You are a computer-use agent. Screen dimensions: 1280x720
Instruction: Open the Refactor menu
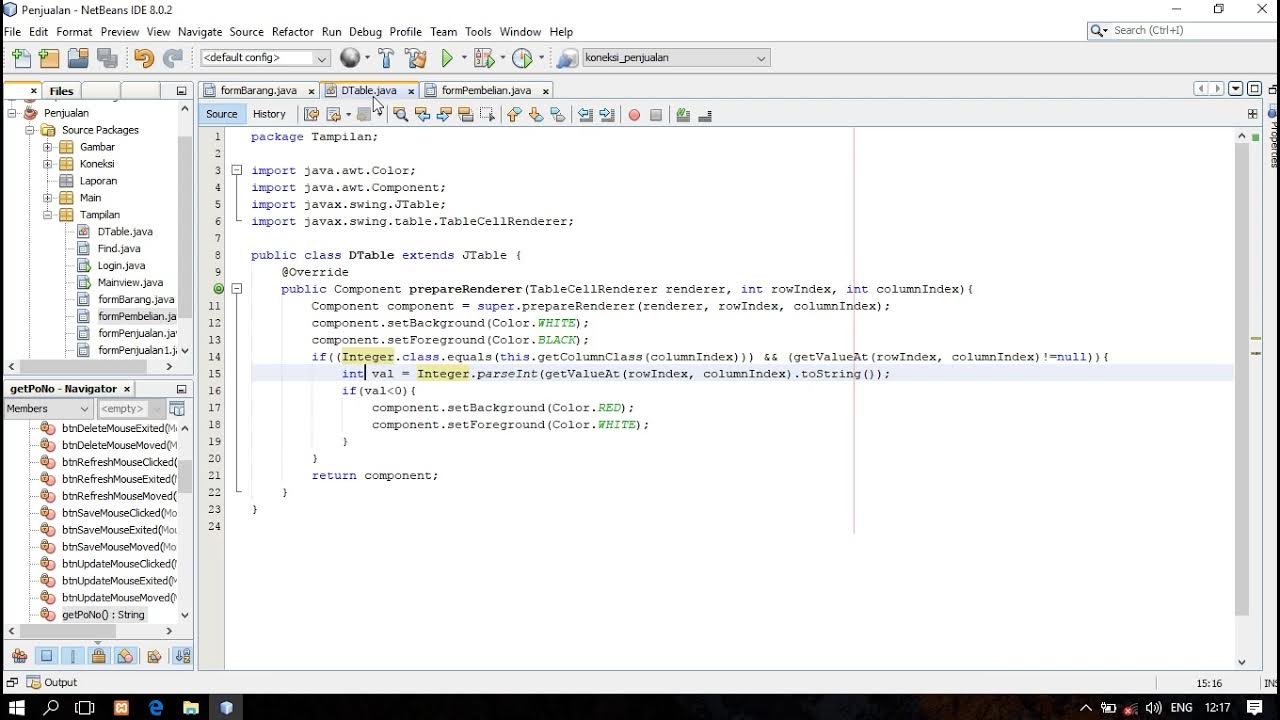[x=292, y=31]
